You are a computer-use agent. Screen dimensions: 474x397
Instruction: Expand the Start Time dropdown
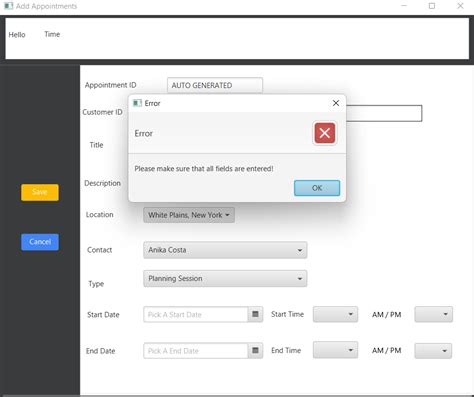coord(335,314)
